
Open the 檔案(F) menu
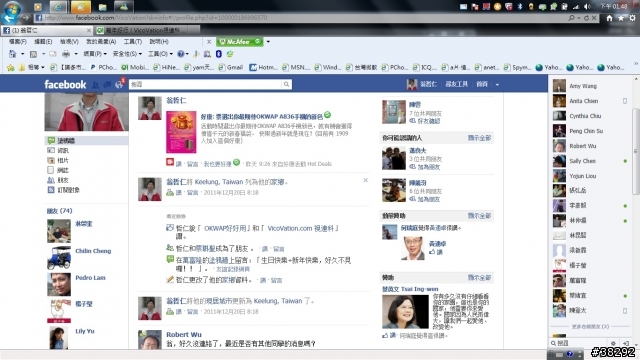pos(18,42)
